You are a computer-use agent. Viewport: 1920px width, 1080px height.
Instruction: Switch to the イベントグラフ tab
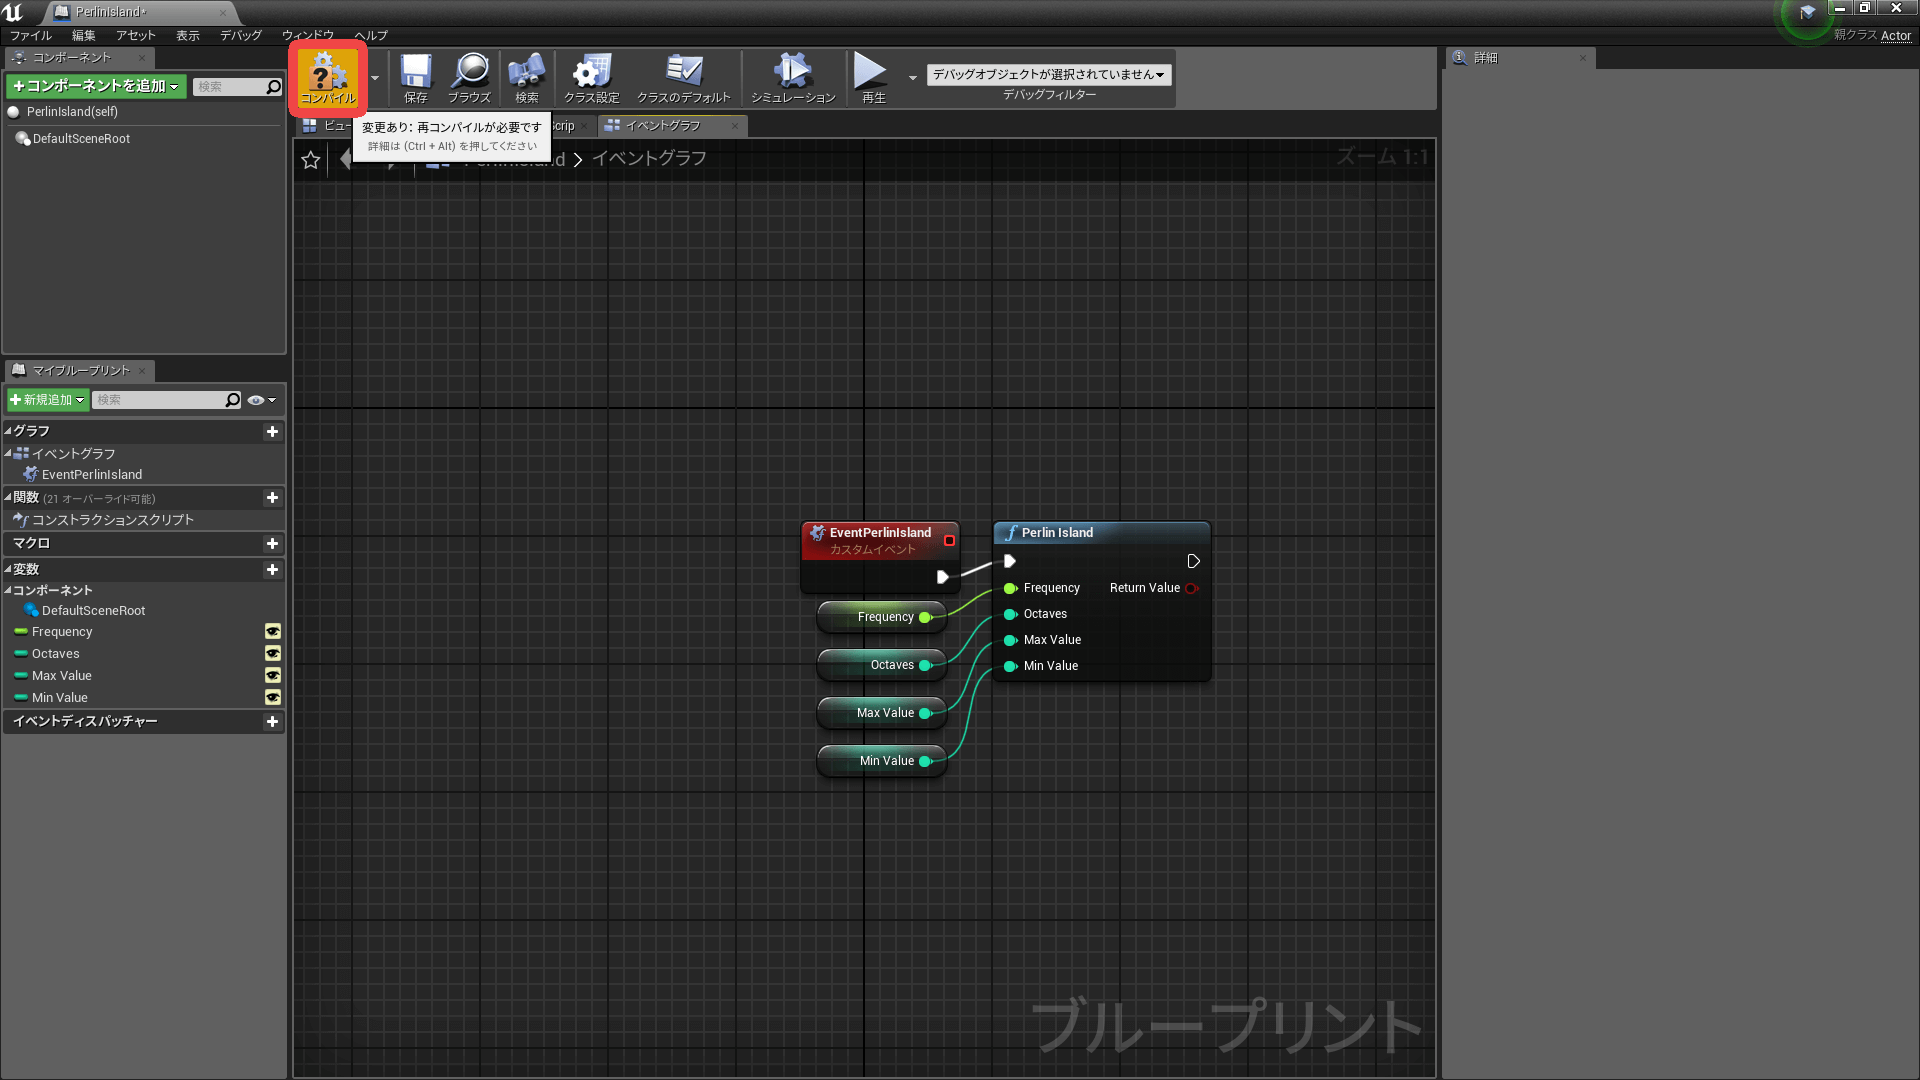(x=662, y=125)
